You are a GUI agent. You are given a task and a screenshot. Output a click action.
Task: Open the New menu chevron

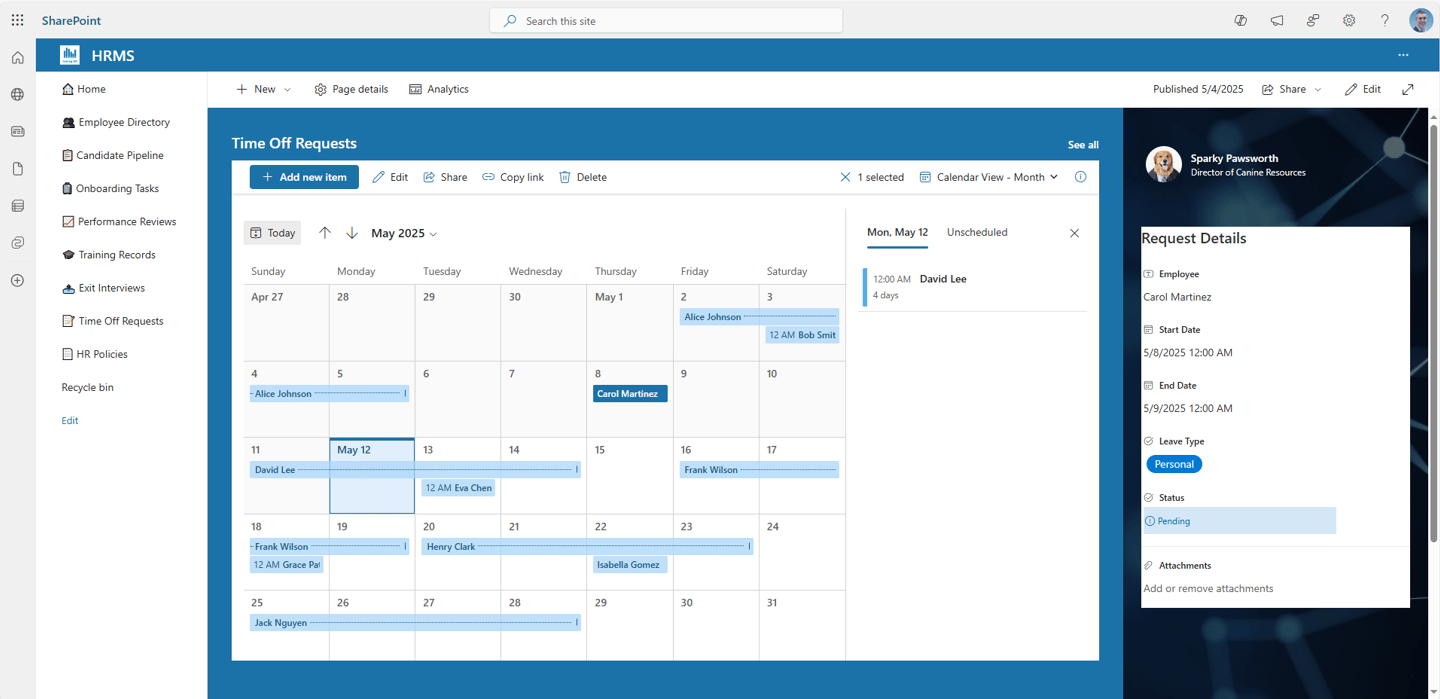(285, 89)
